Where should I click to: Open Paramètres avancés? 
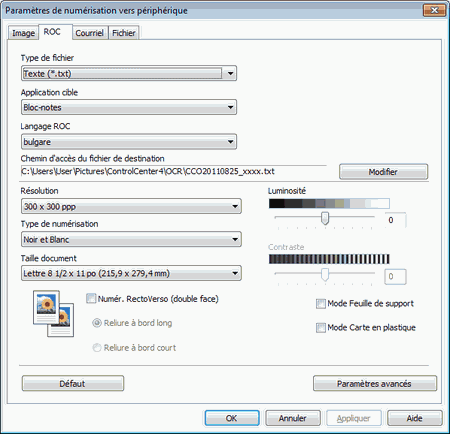(x=375, y=384)
